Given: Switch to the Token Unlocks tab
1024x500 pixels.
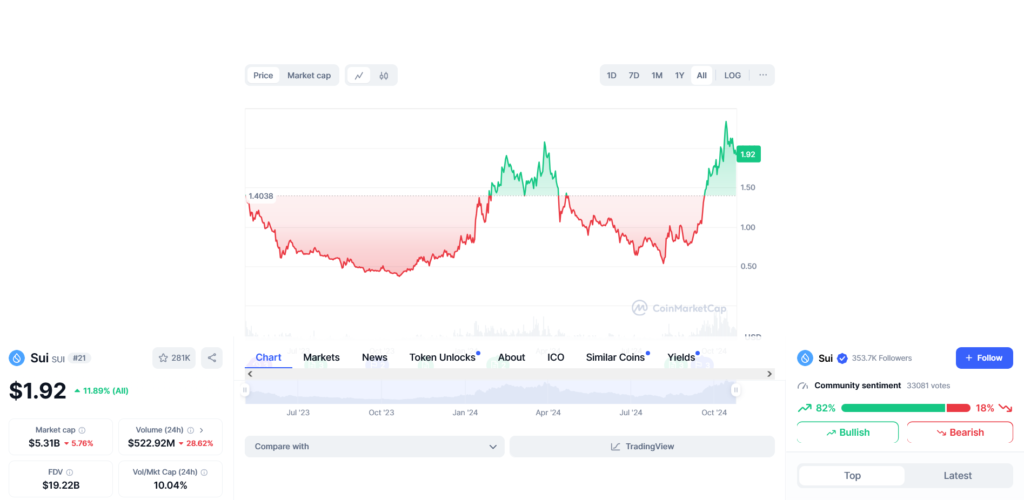Looking at the screenshot, I should pos(442,357).
